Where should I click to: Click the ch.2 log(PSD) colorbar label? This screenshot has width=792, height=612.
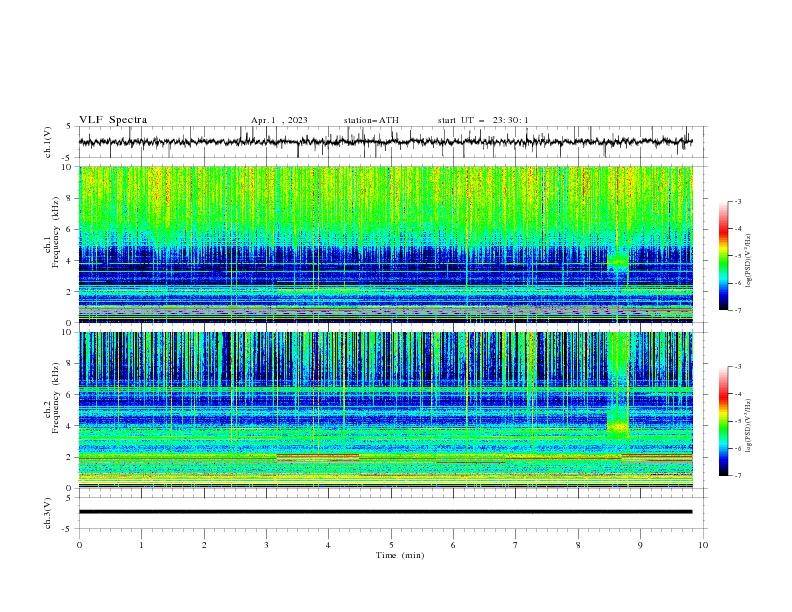[748, 426]
